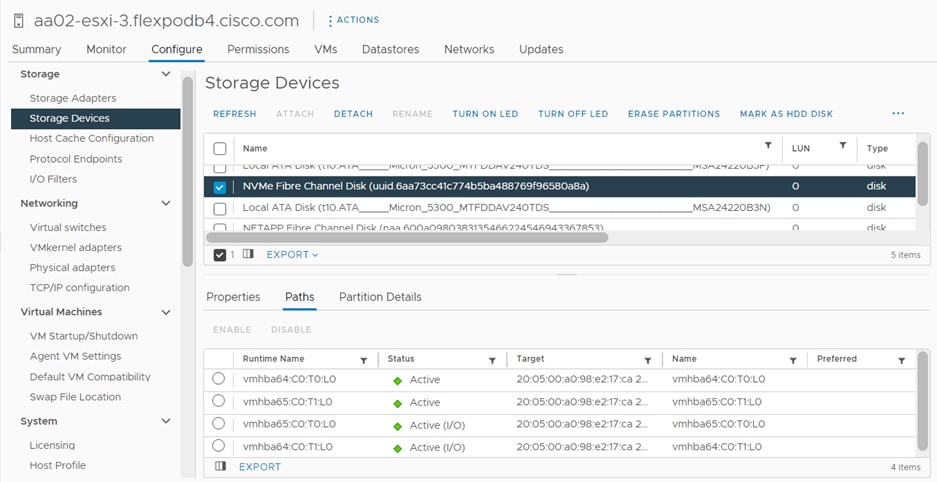Screen dimensions: 937x482
Task: Open the ACTIONS menu
Action: pos(354,20)
